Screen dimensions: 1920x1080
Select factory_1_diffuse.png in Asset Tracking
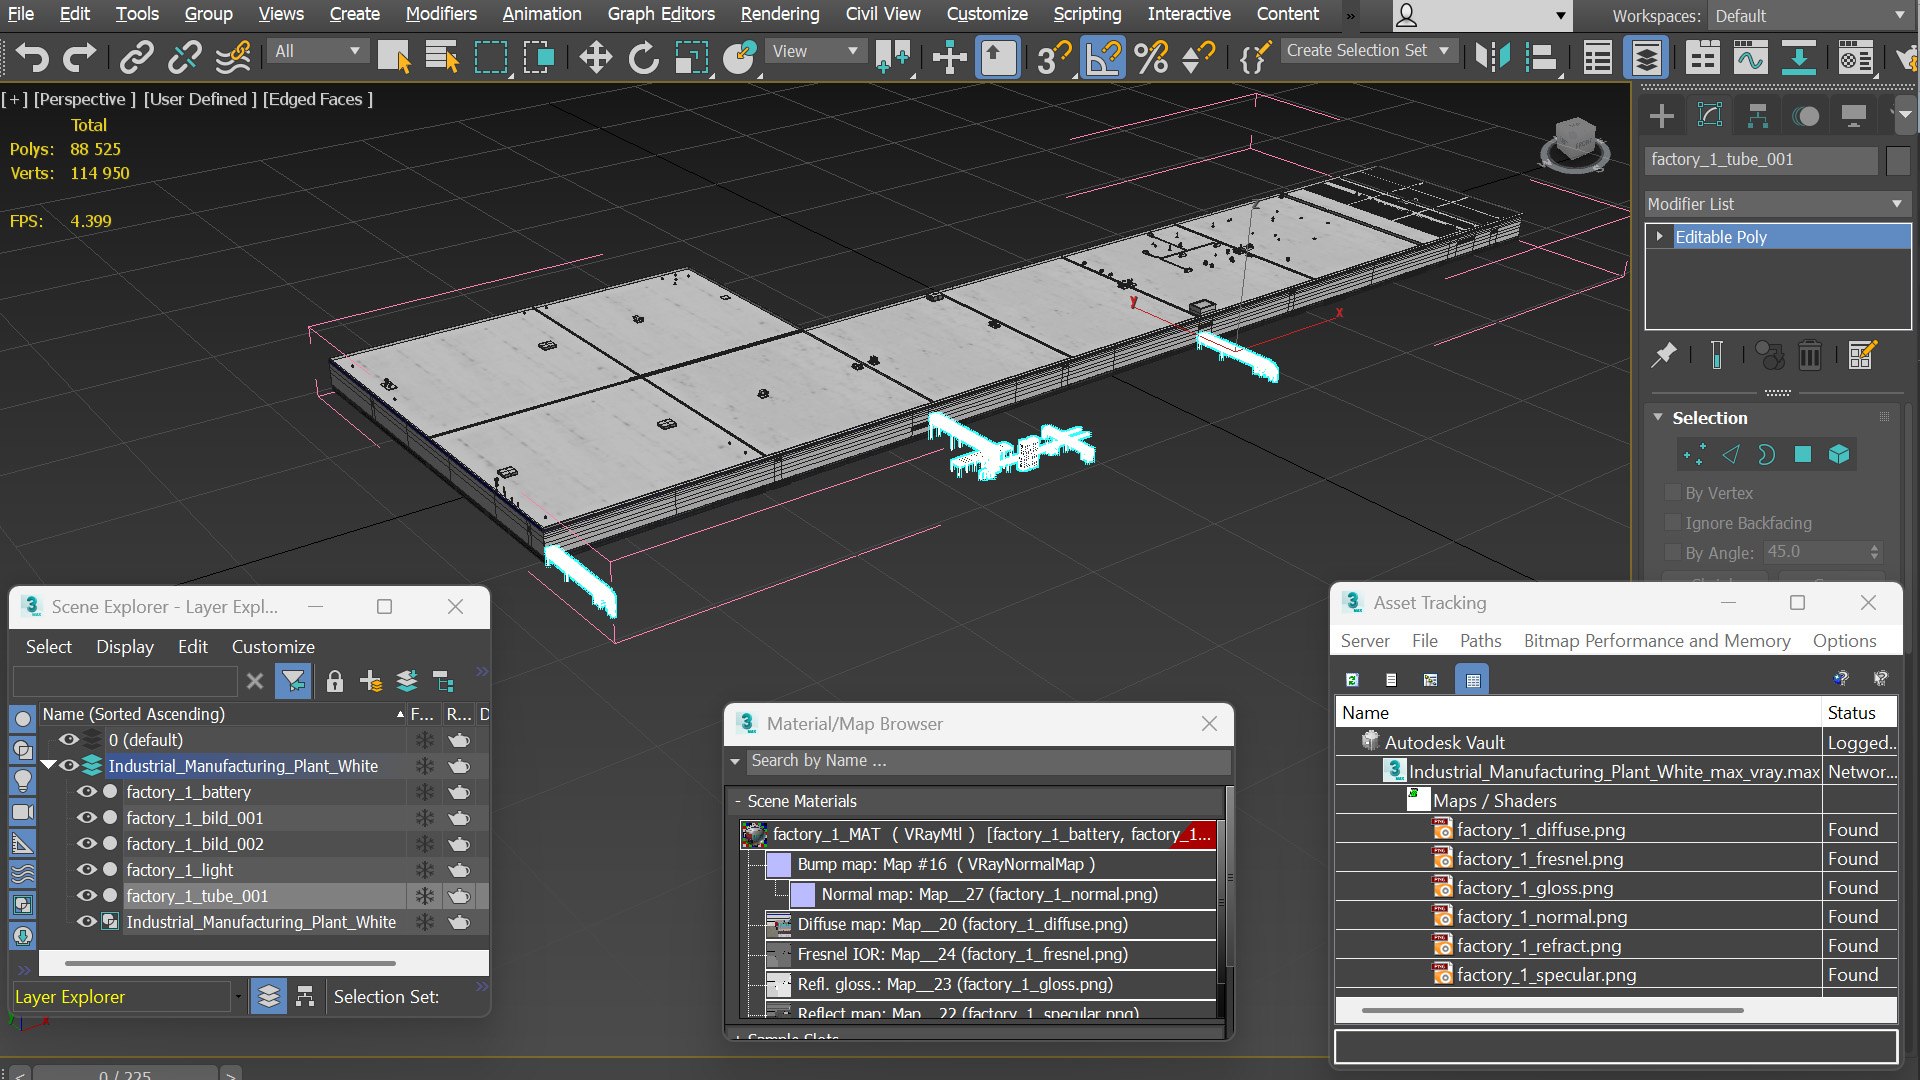1541,830
